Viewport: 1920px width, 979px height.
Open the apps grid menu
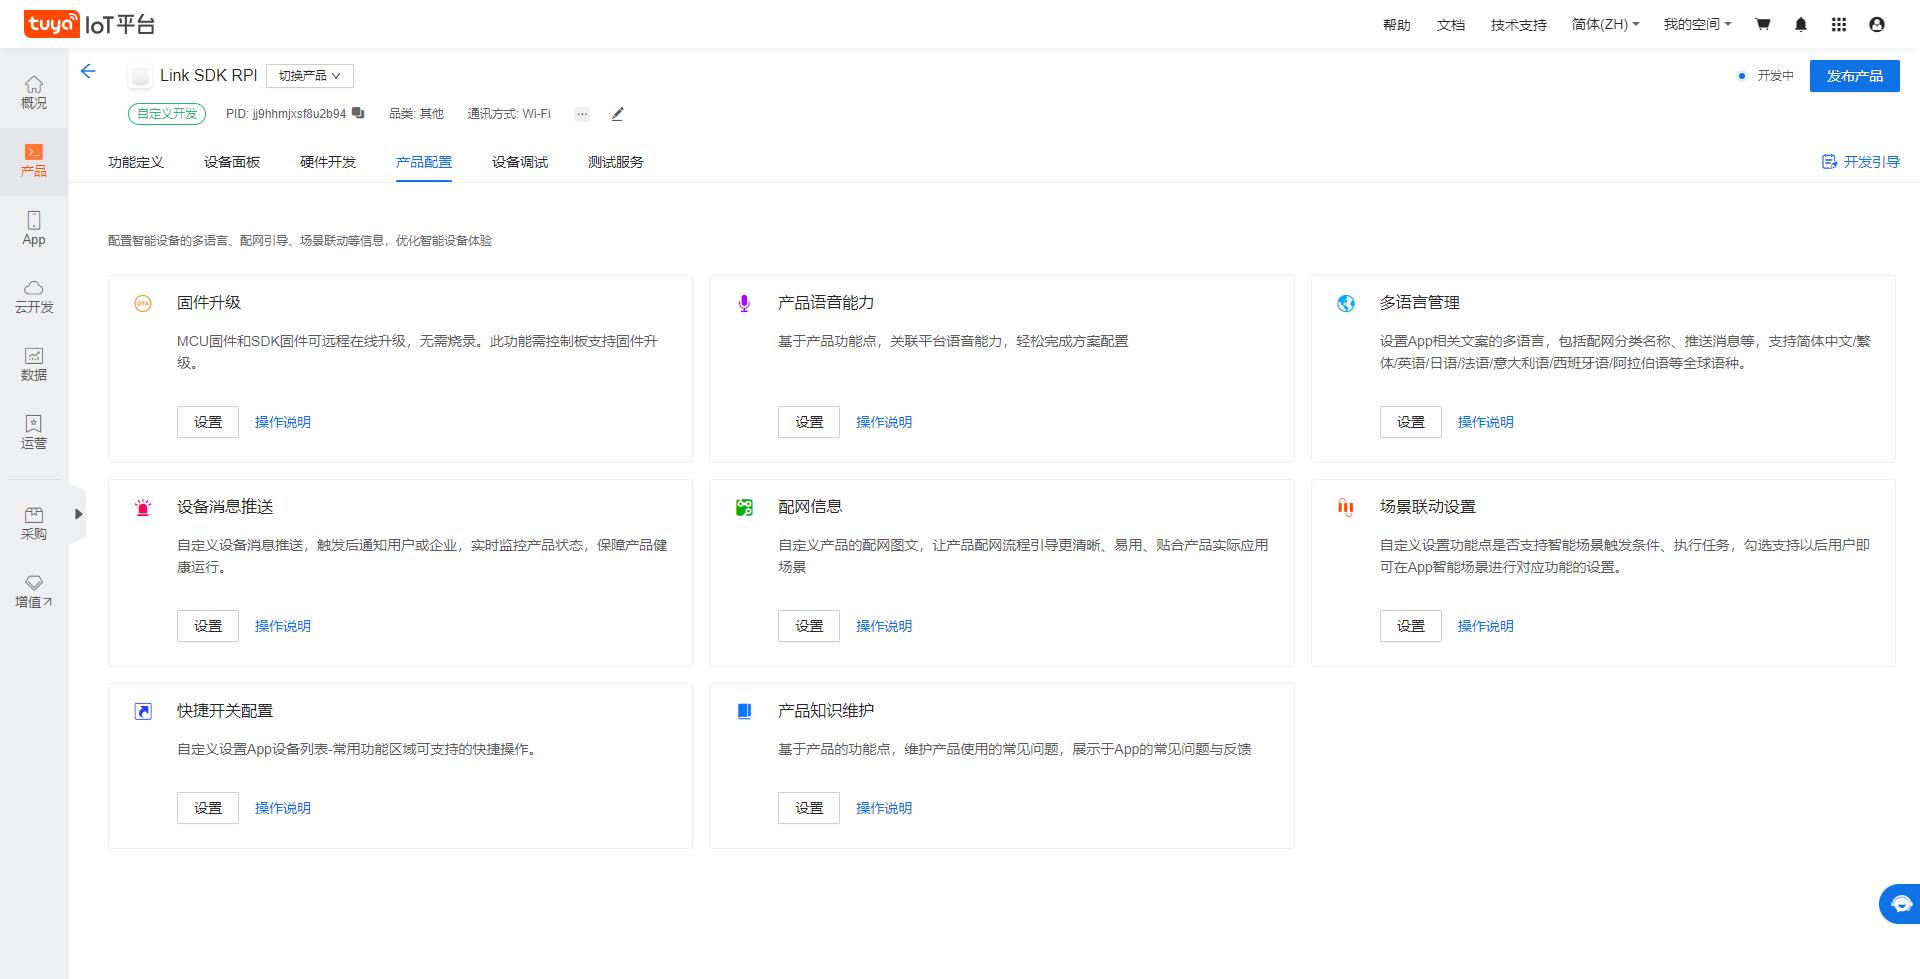point(1839,24)
